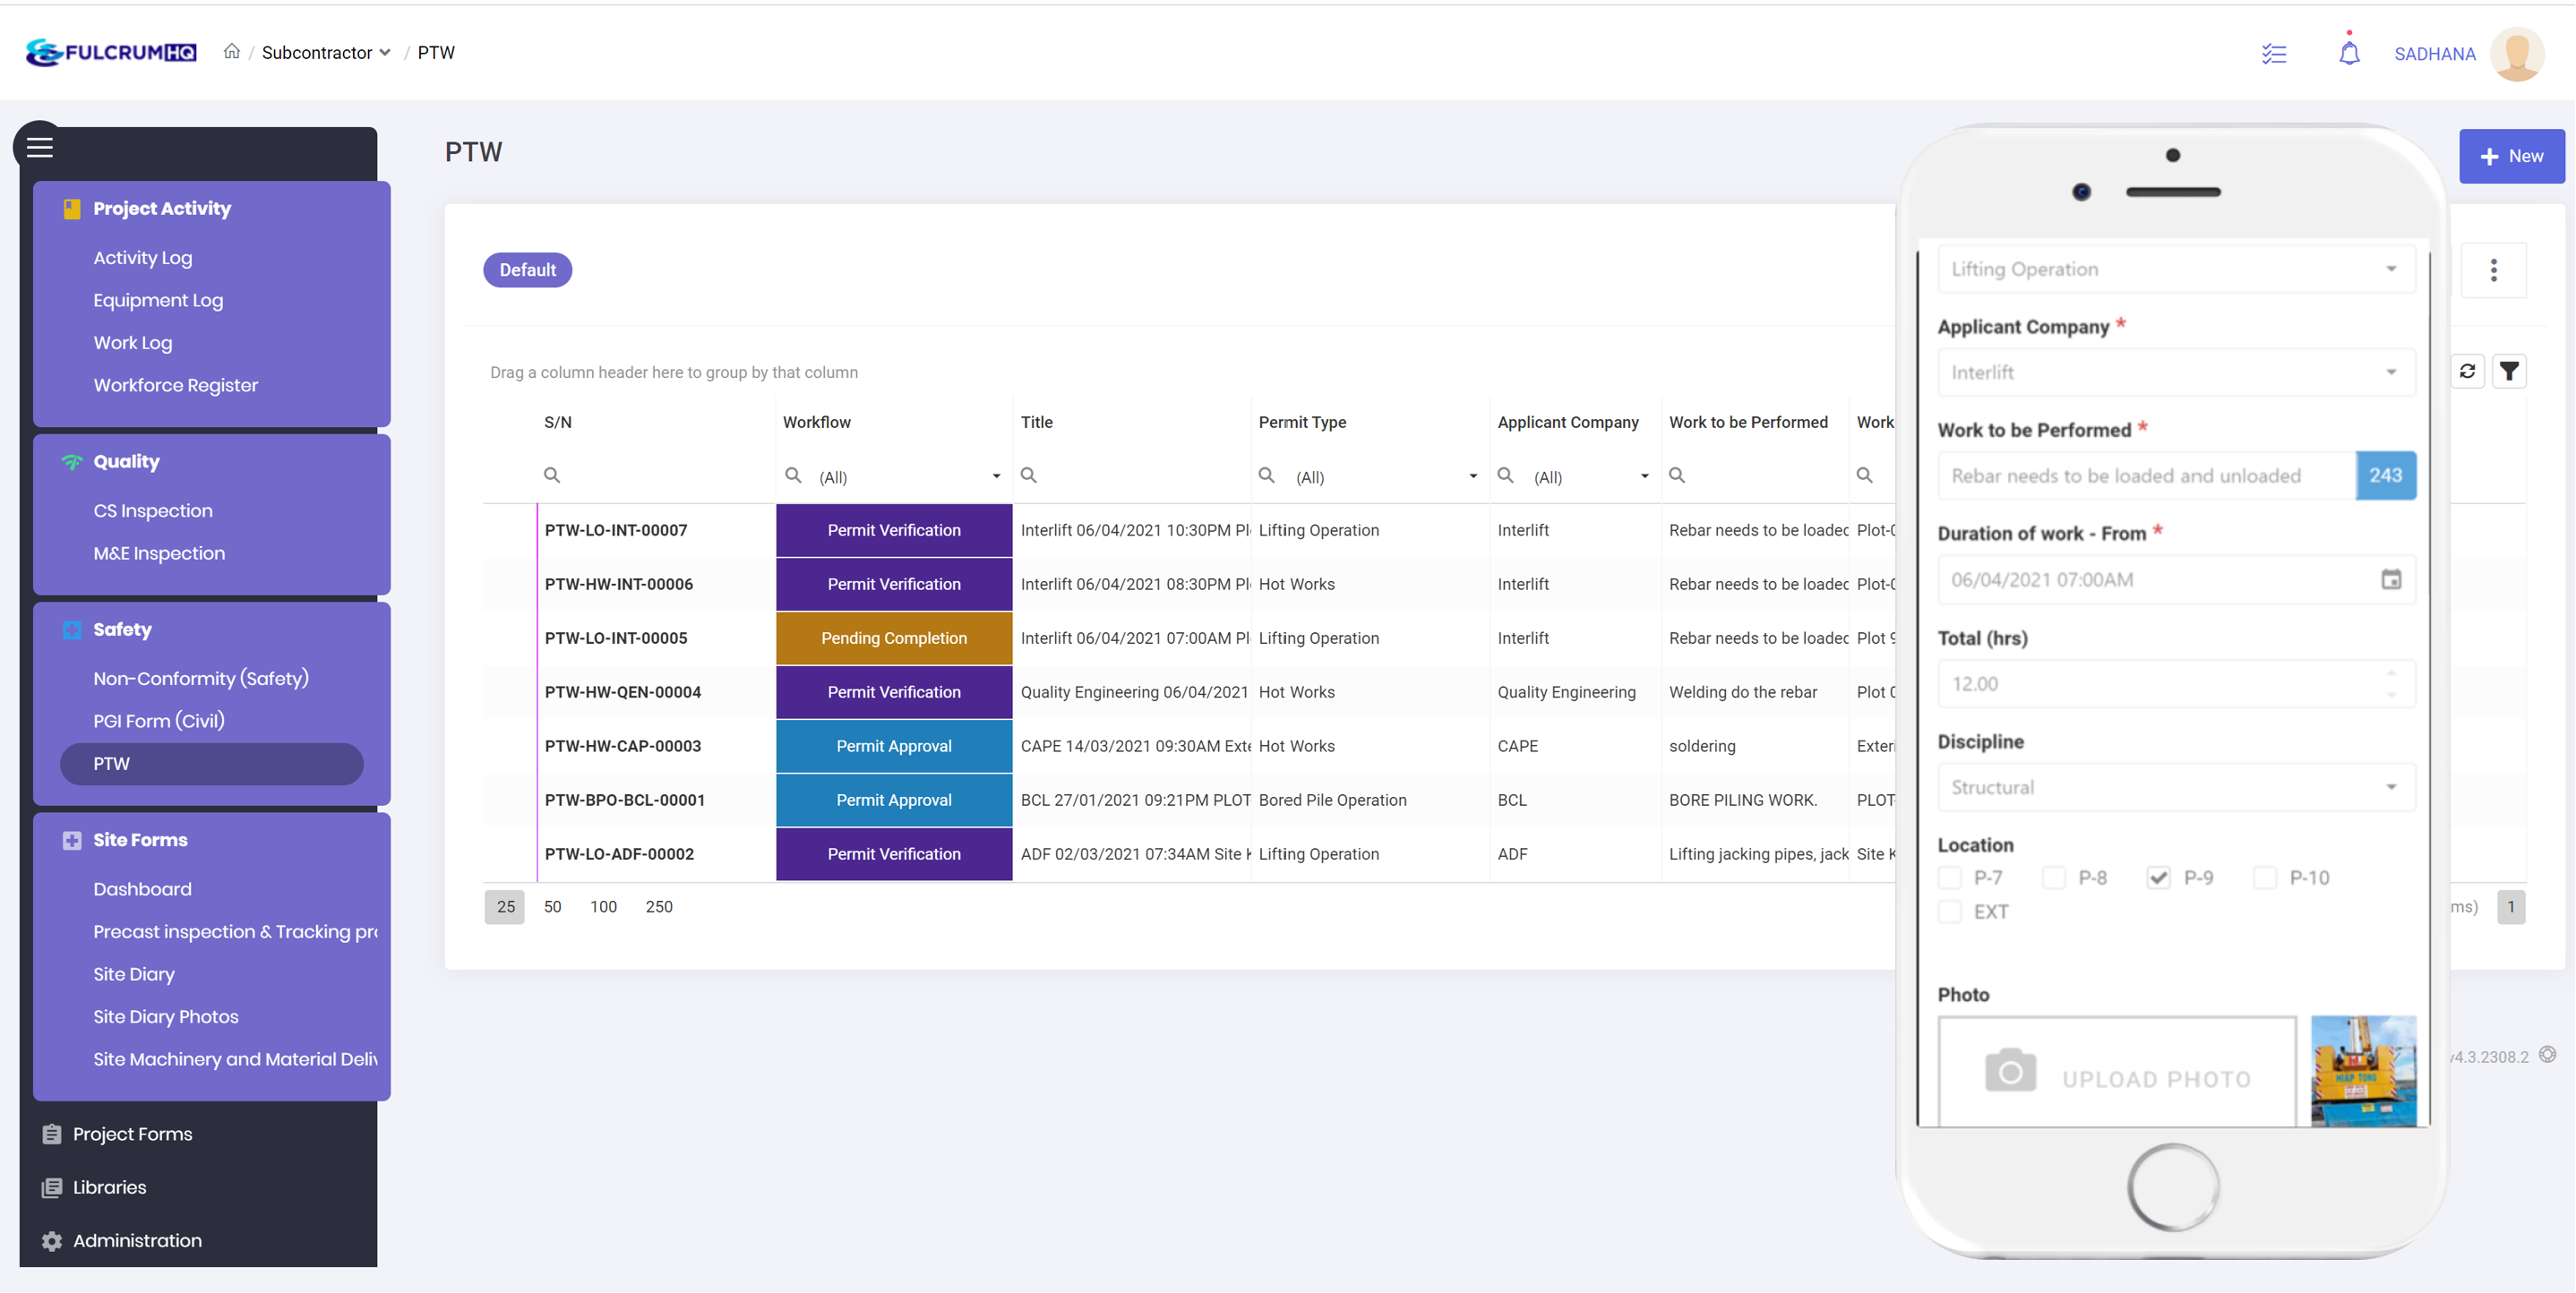Set page size to 250
2576x1293 pixels.
pyautogui.click(x=659, y=906)
